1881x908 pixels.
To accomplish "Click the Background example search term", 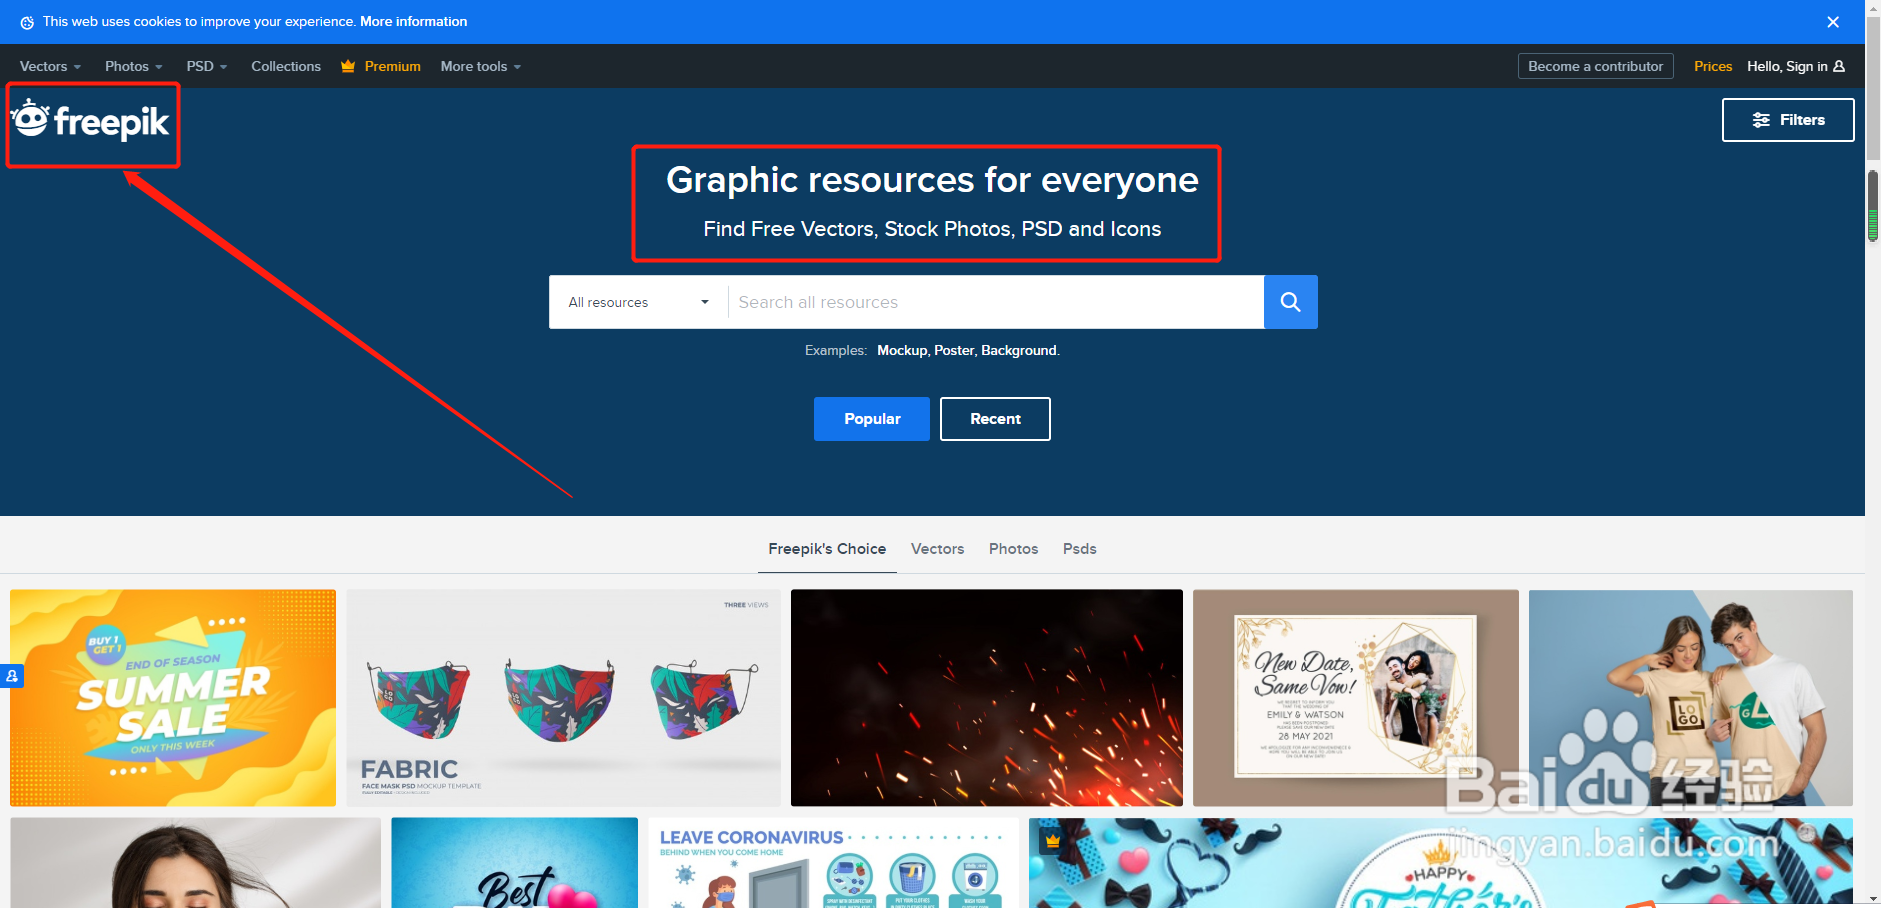I will [x=1018, y=350].
